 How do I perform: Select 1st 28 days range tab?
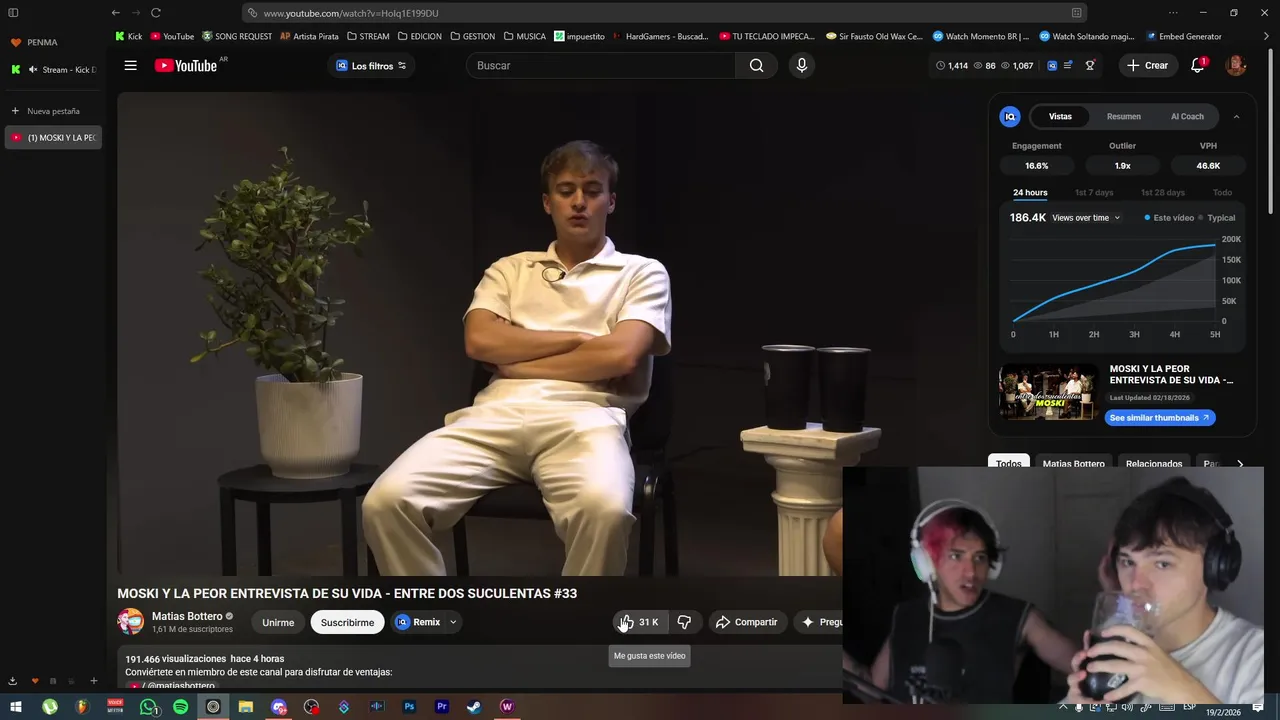(x=1162, y=193)
